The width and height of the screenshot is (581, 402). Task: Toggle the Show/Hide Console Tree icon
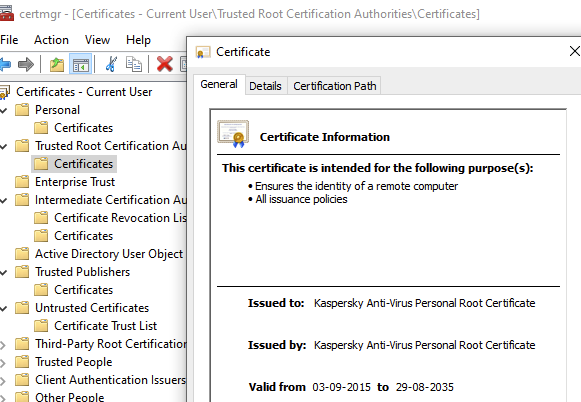pos(80,64)
